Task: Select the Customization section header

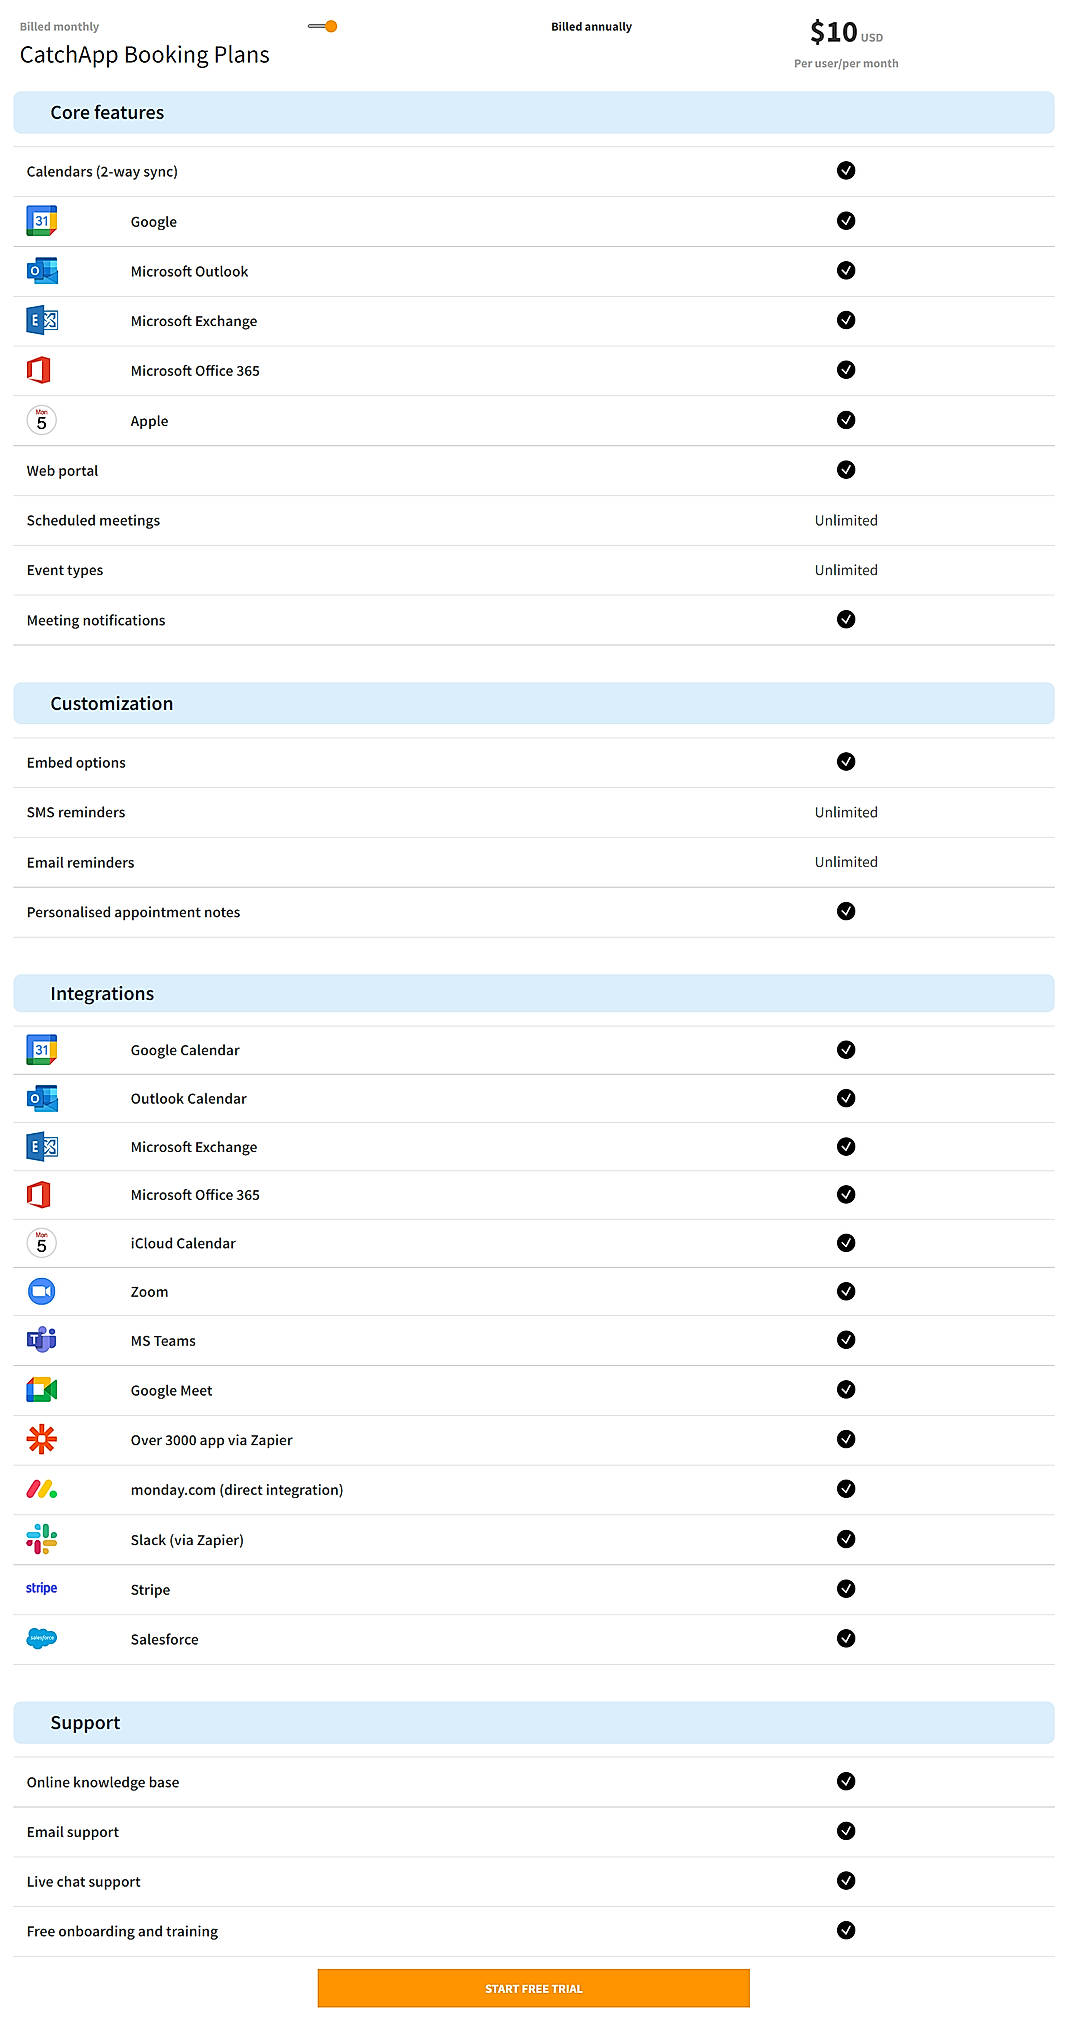Action: click(x=113, y=703)
